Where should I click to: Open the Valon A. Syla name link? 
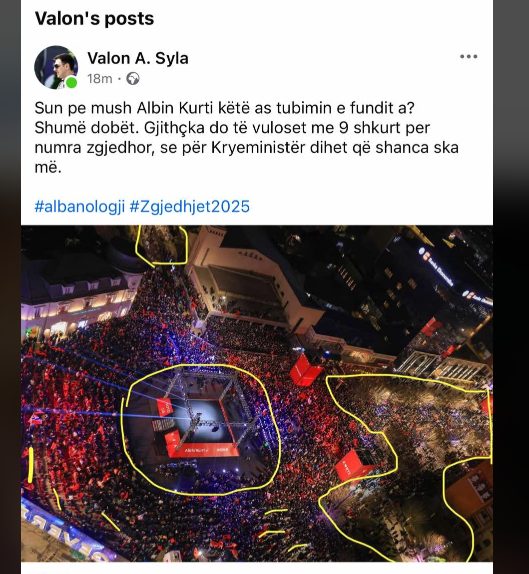click(x=138, y=58)
